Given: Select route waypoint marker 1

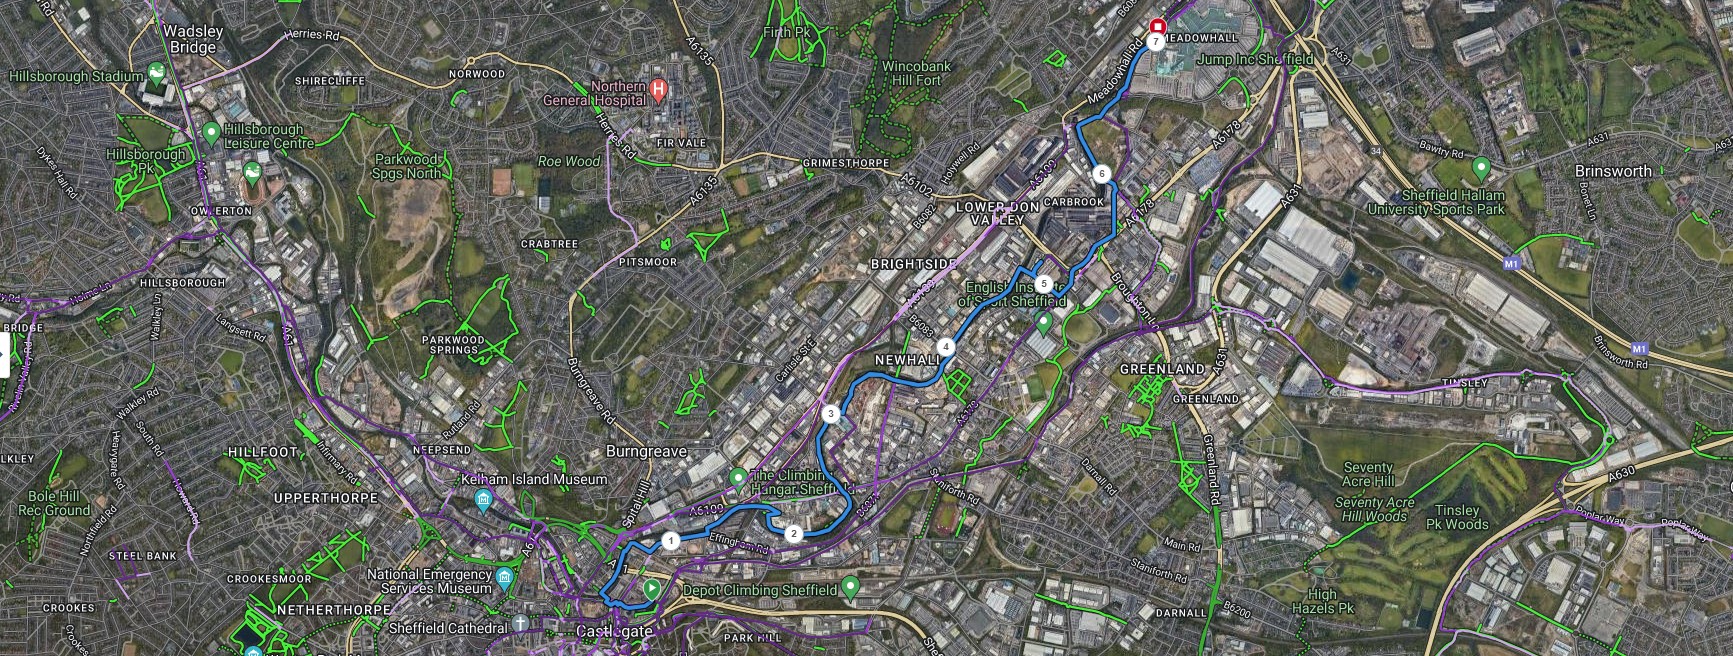Looking at the screenshot, I should pos(670,541).
